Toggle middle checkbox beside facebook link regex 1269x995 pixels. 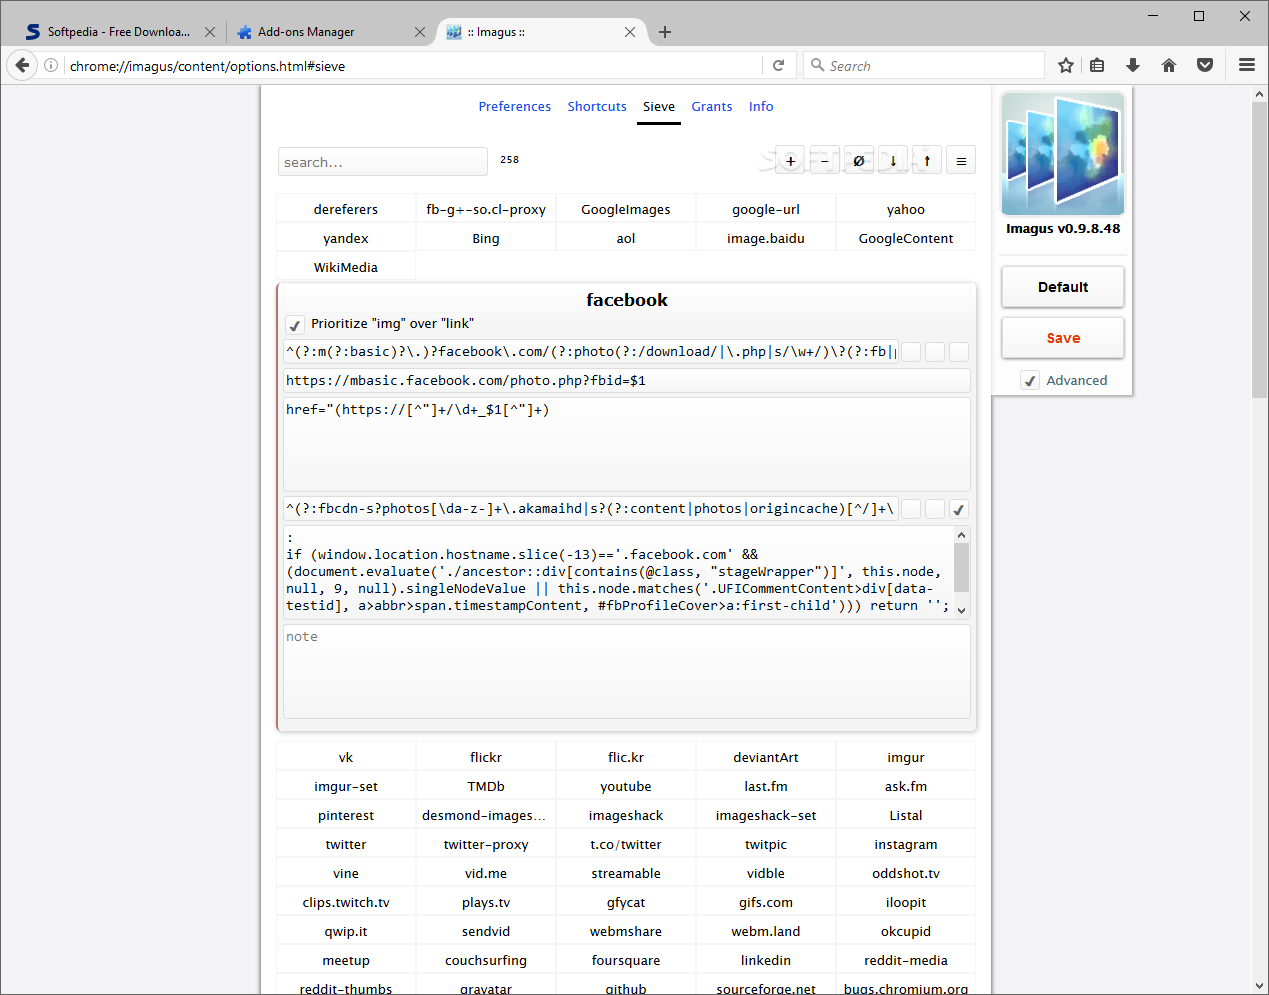(x=935, y=352)
